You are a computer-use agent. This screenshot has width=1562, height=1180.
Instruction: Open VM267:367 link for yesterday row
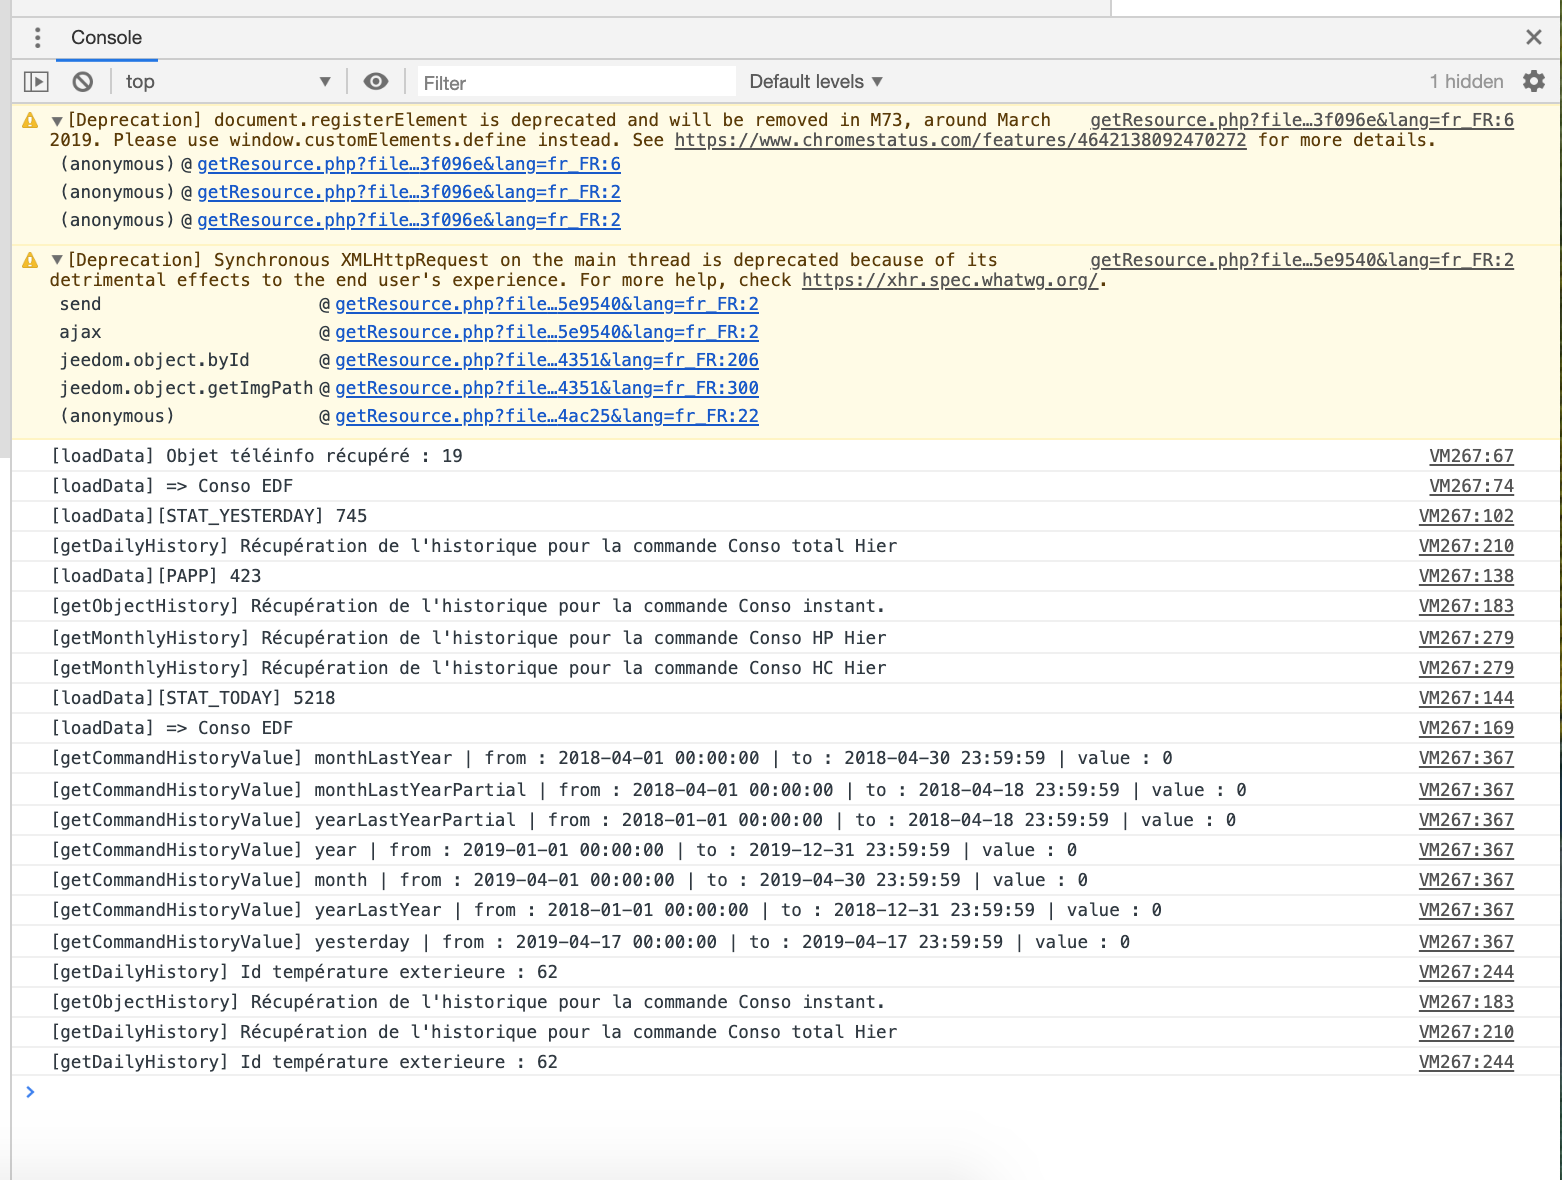pyautogui.click(x=1466, y=942)
